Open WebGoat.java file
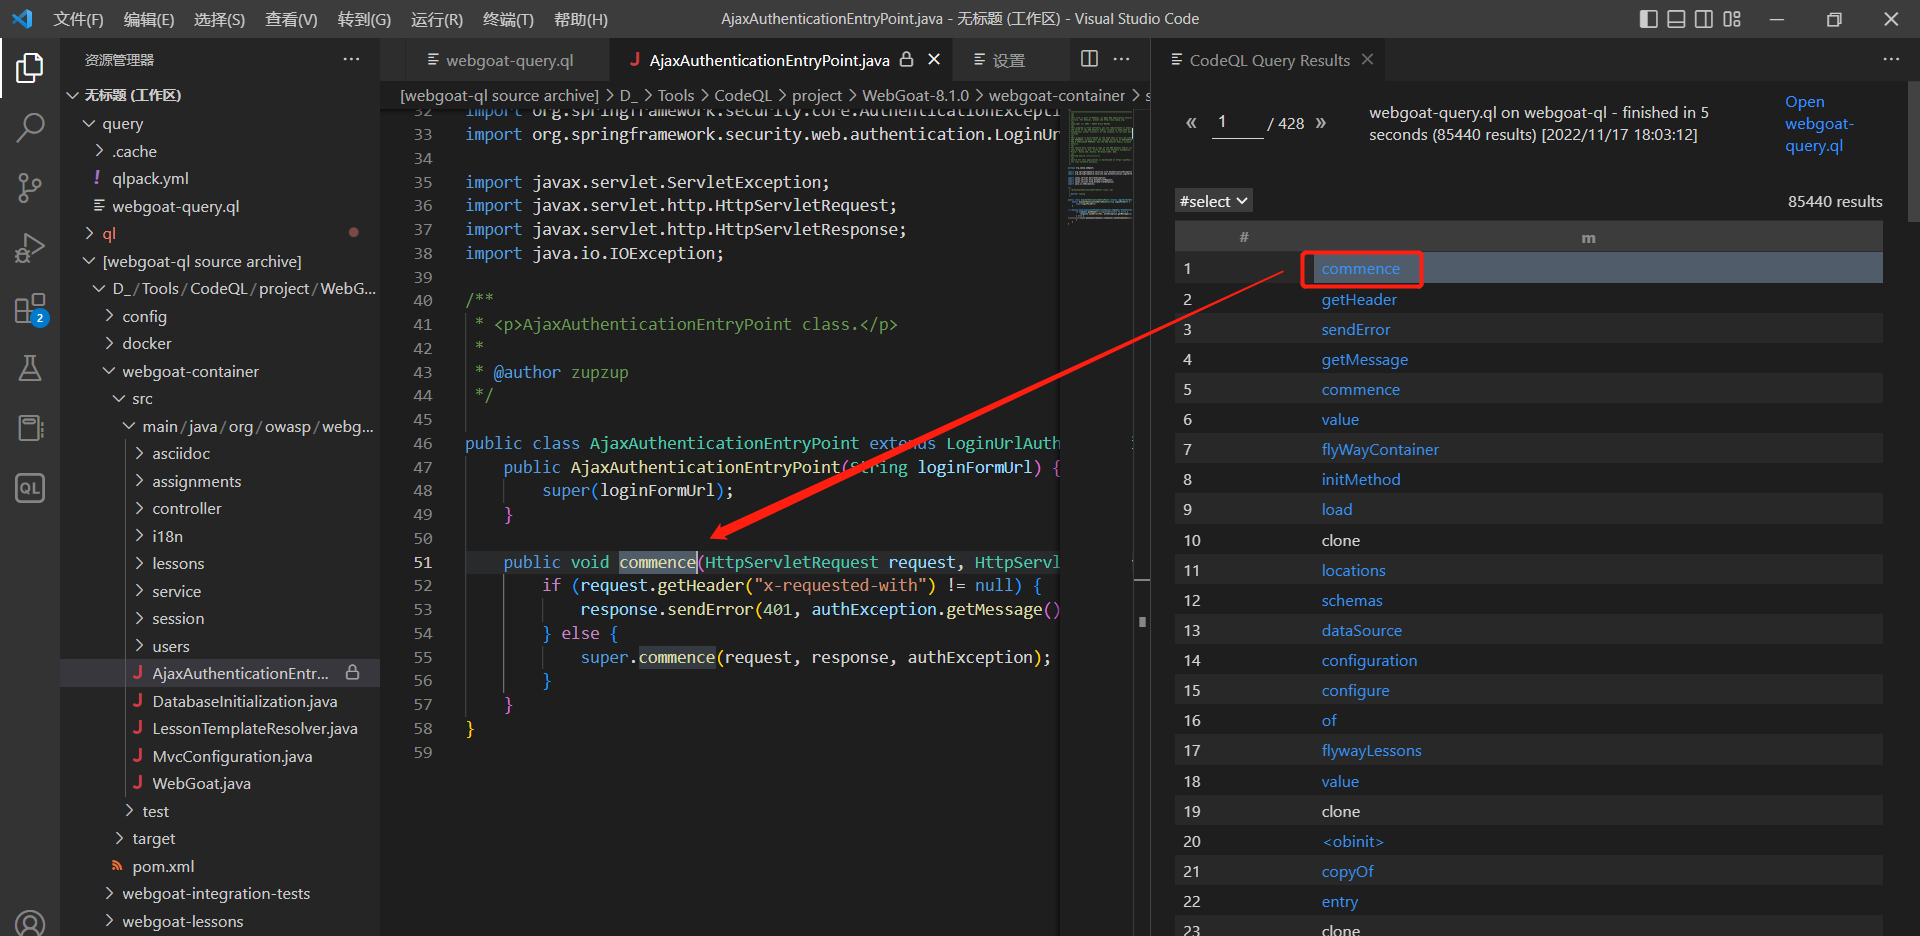This screenshot has height=936, width=1920. click(201, 783)
